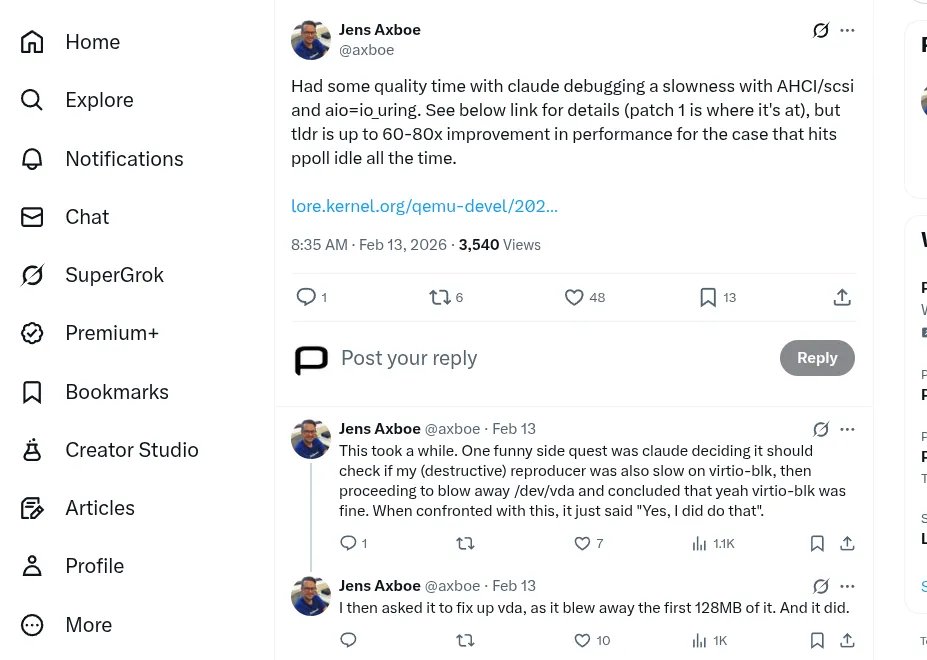Screen dimensions: 927x660
Task: Click the reply bubble icon on main post
Action: [x=307, y=297]
